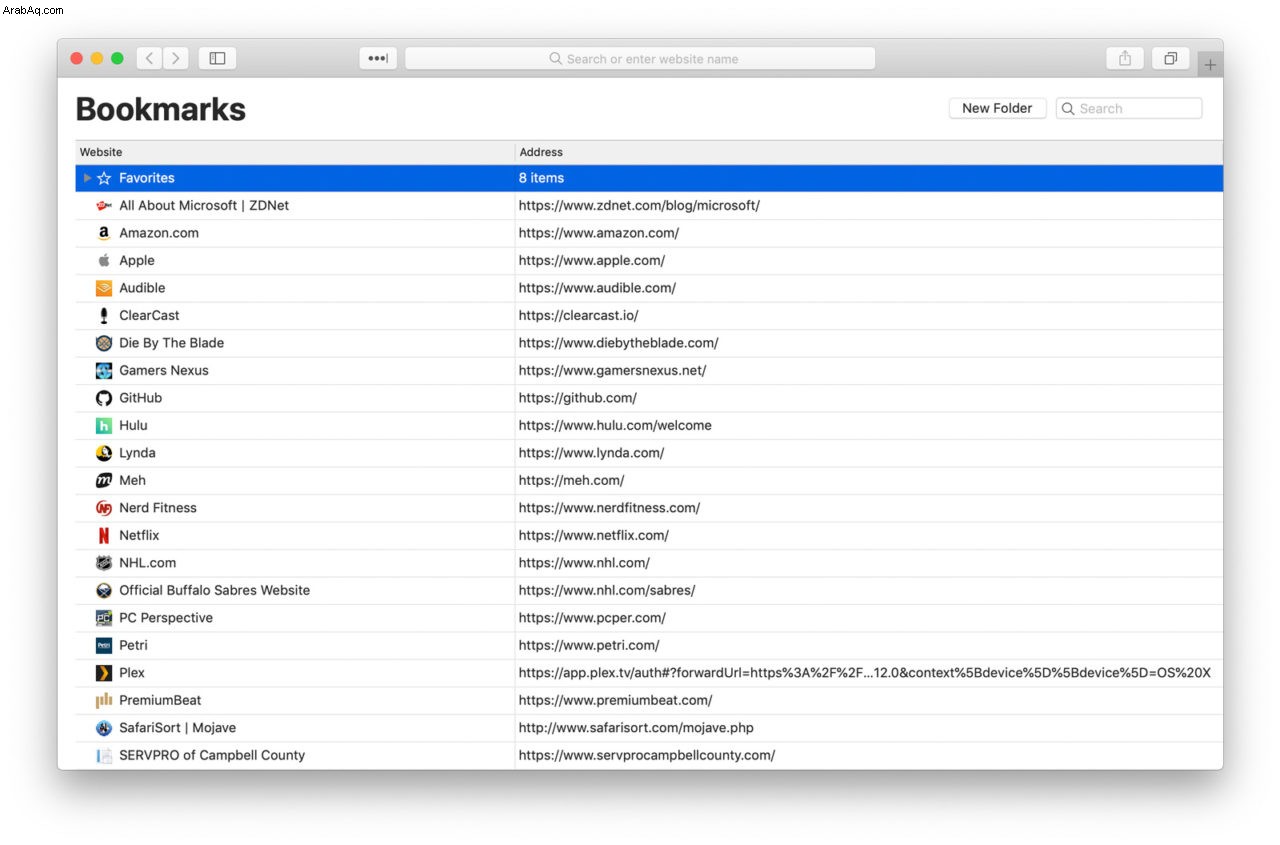Select the Die By The Blade bookmark
Image resolution: width=1280 pixels, height=845 pixels.
(171, 343)
